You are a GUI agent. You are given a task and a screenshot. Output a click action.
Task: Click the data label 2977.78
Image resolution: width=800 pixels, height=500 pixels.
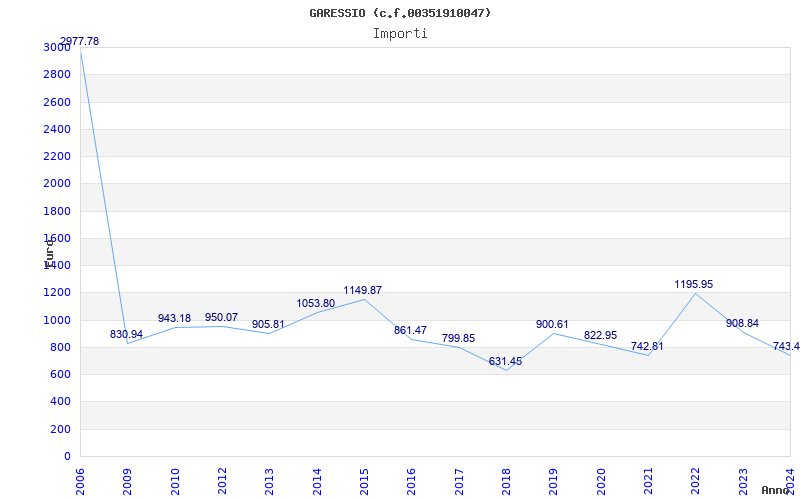click(80, 41)
